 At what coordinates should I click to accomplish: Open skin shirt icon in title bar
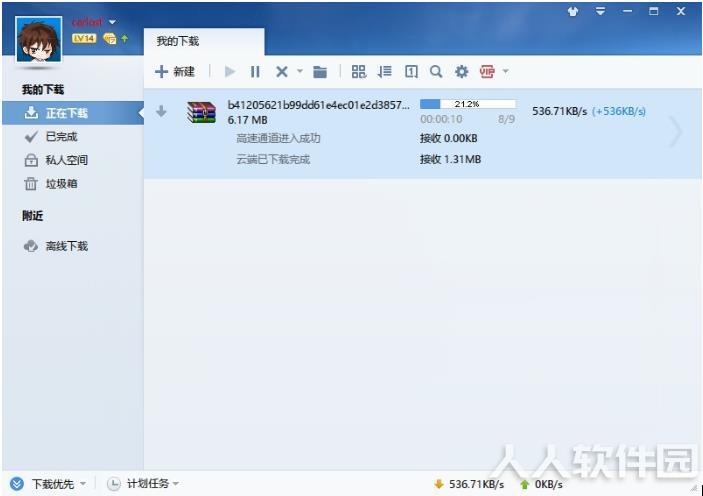click(x=573, y=12)
